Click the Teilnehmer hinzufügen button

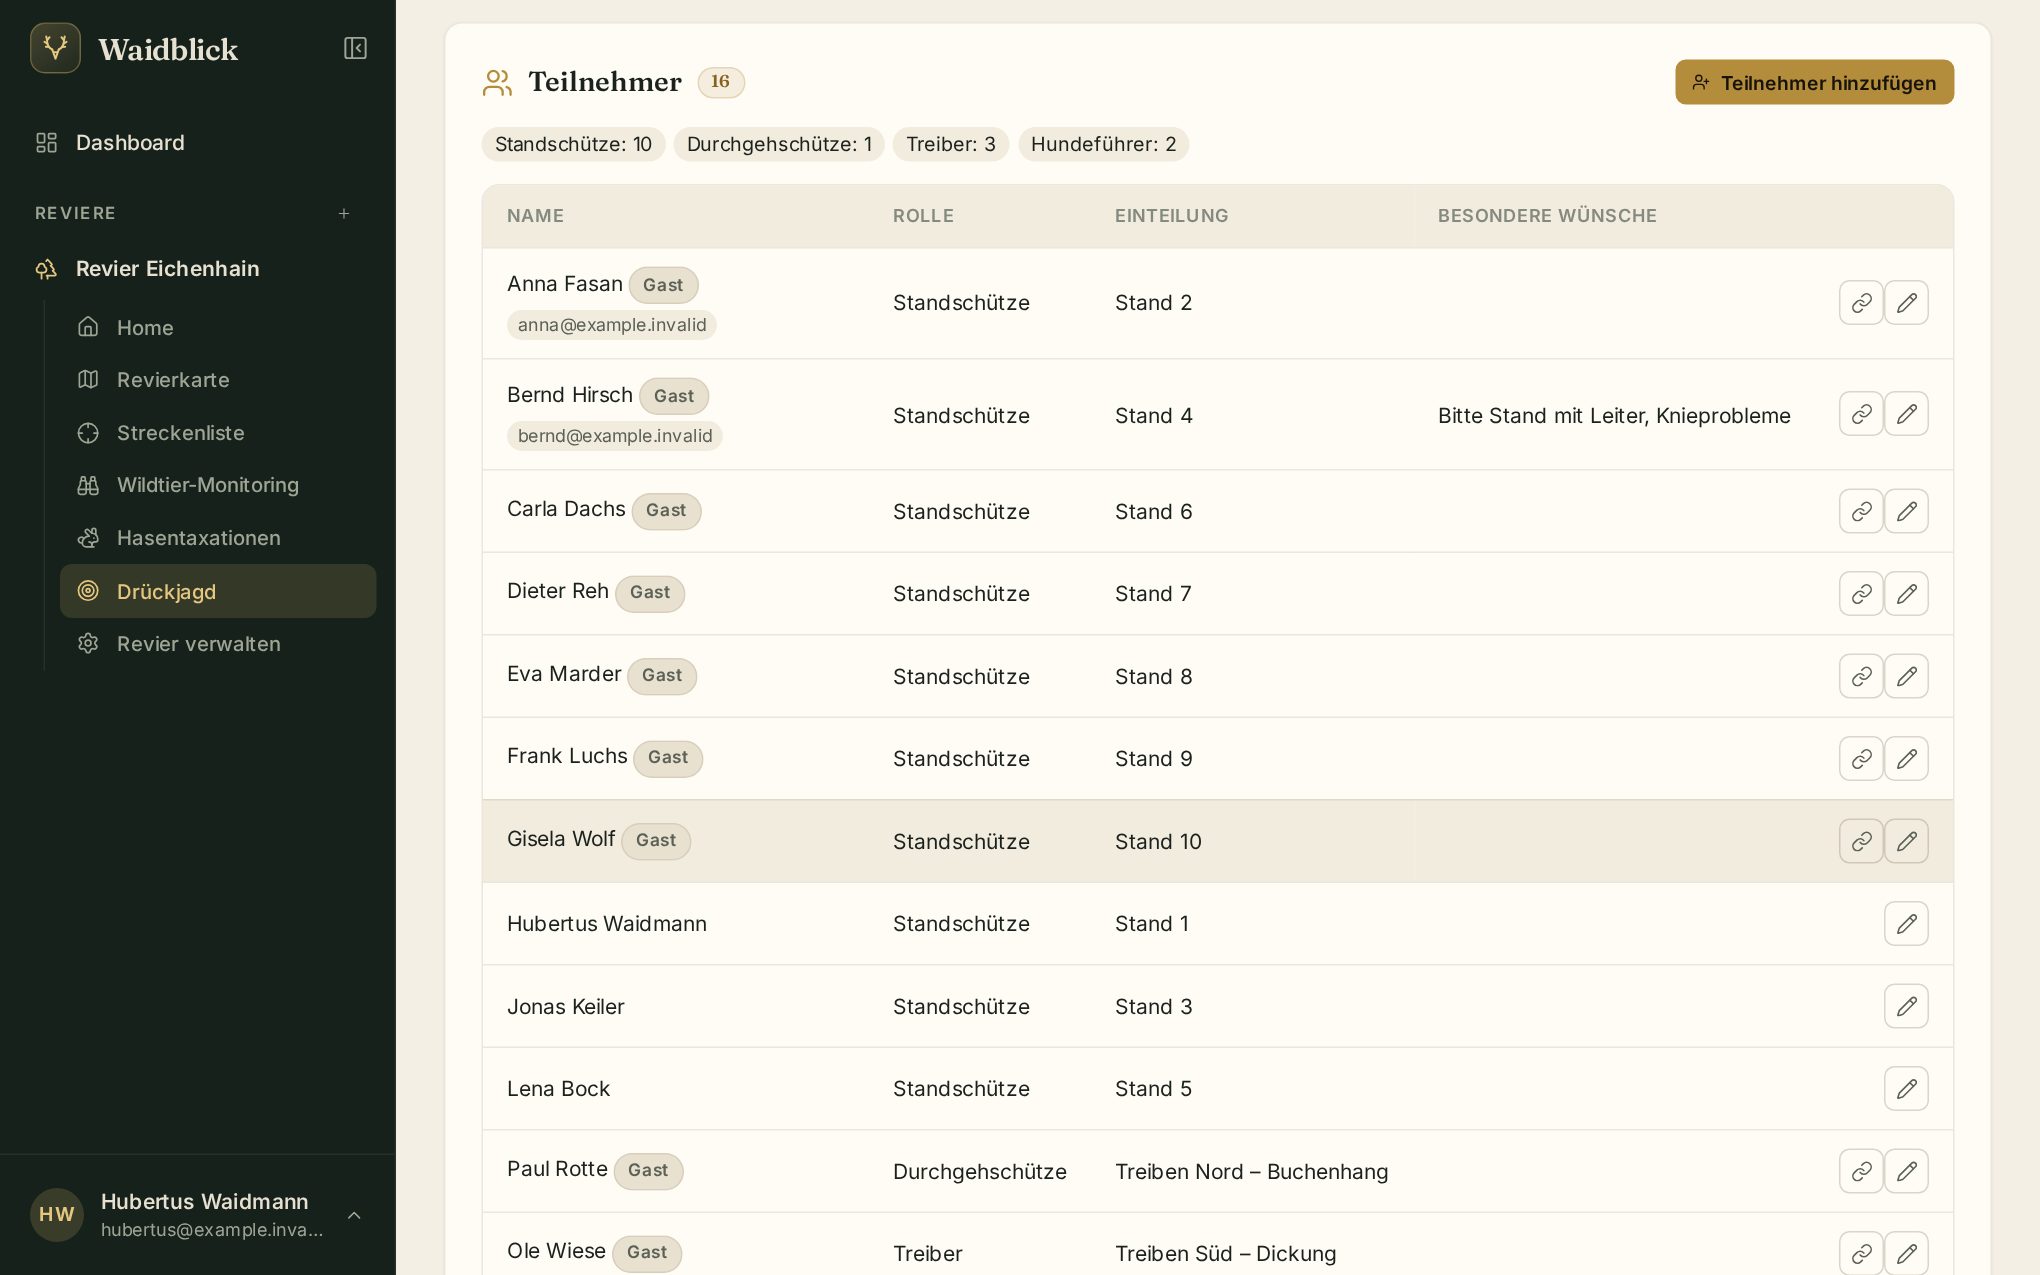click(x=1814, y=82)
